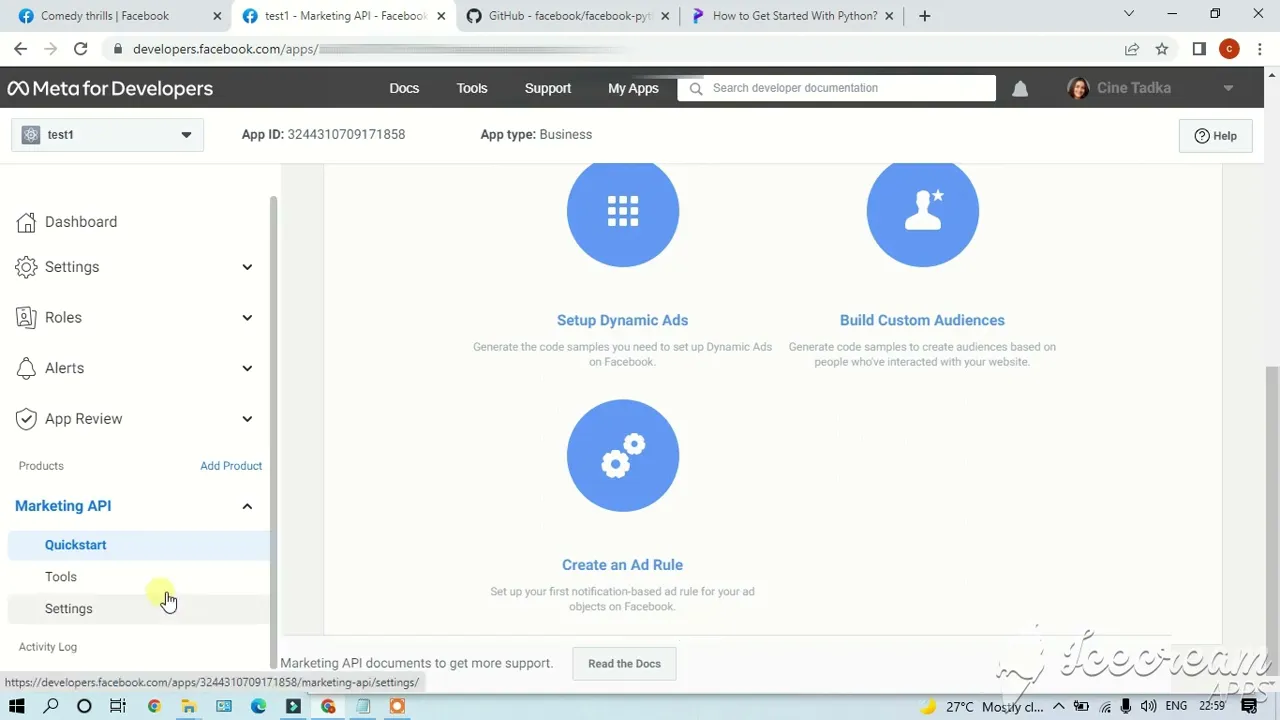This screenshot has width=1280, height=720.
Task: Expand the App Review section chevron
Action: 247,419
